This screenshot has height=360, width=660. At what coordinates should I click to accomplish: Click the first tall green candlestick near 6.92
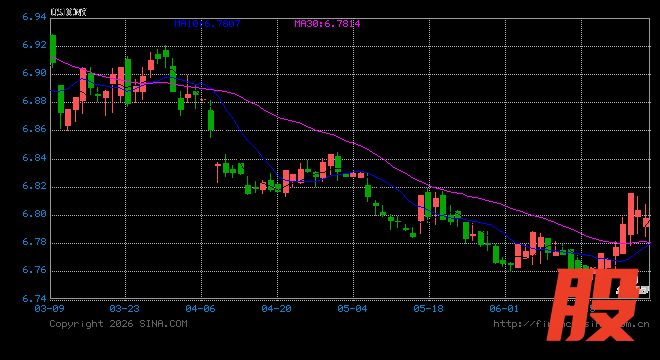click(53, 50)
